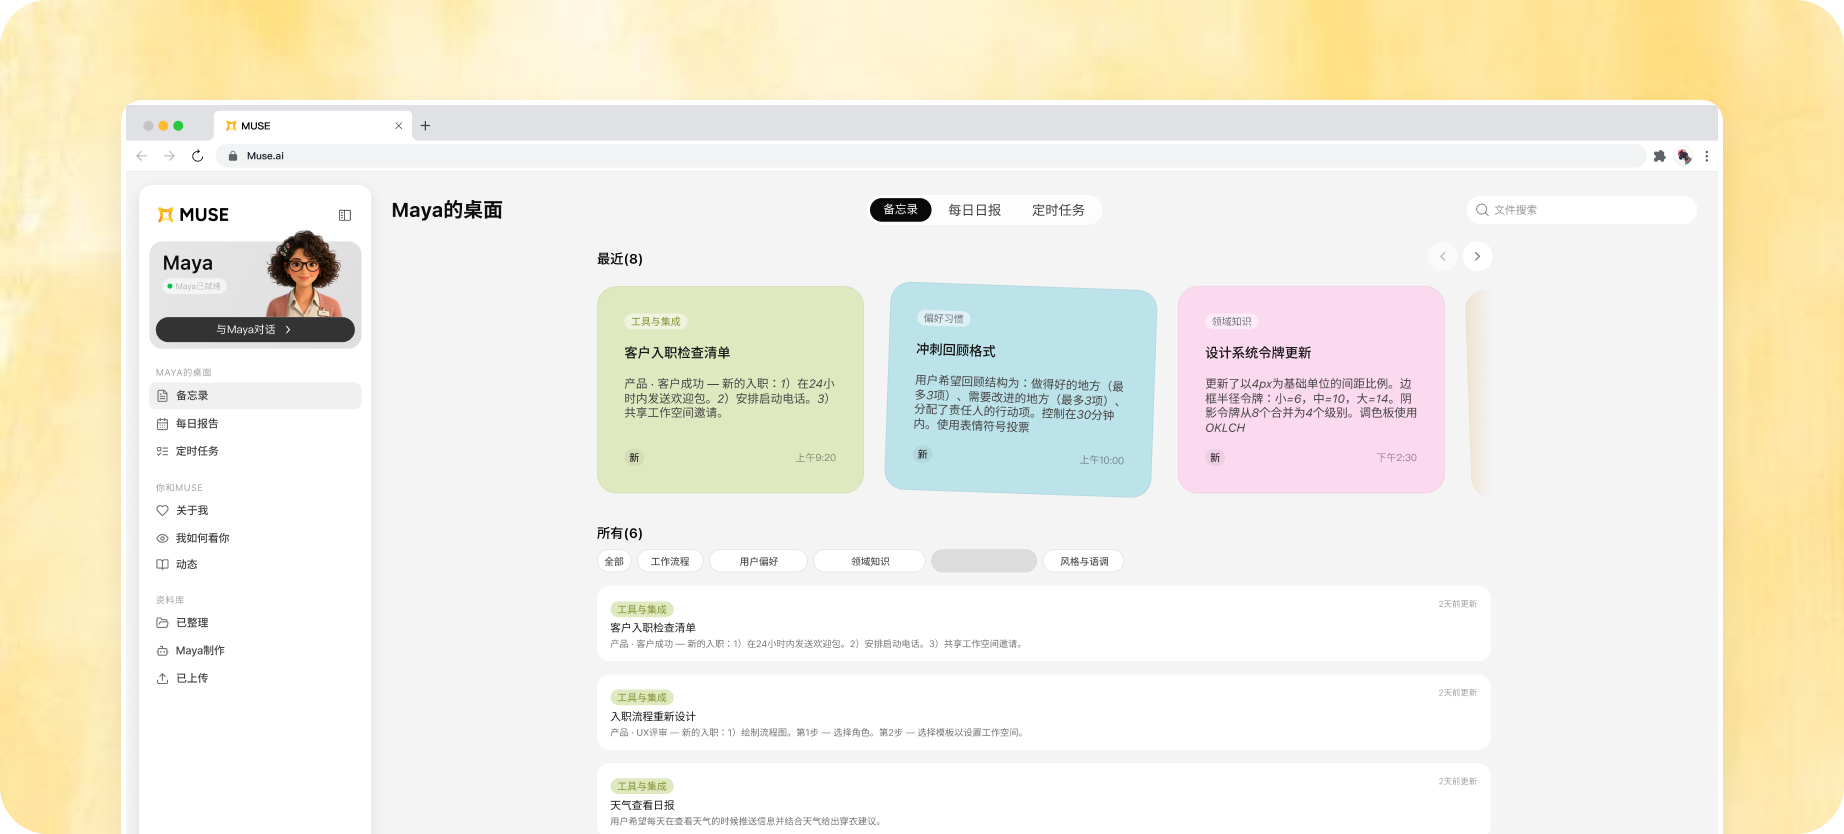Viewport: 1844px width, 834px height.
Task: Click the 已上传 upload icon
Action: 162,678
